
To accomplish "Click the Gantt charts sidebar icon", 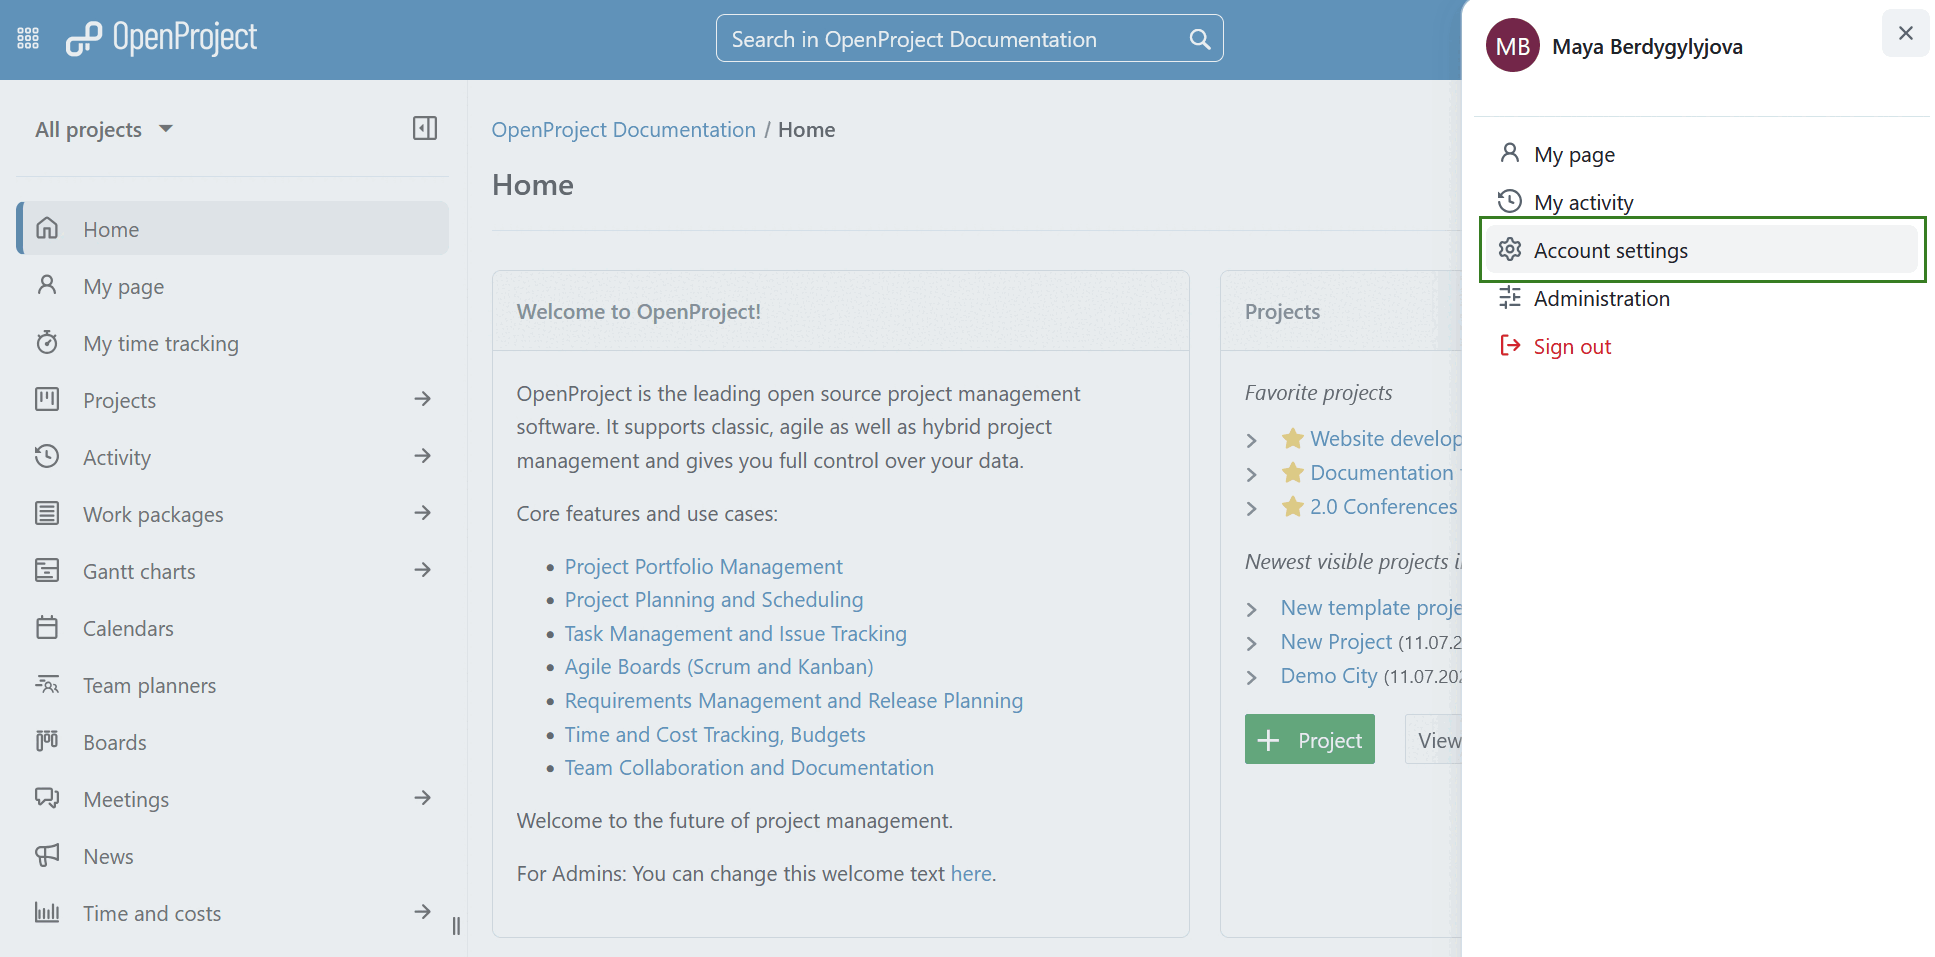I will 47,570.
